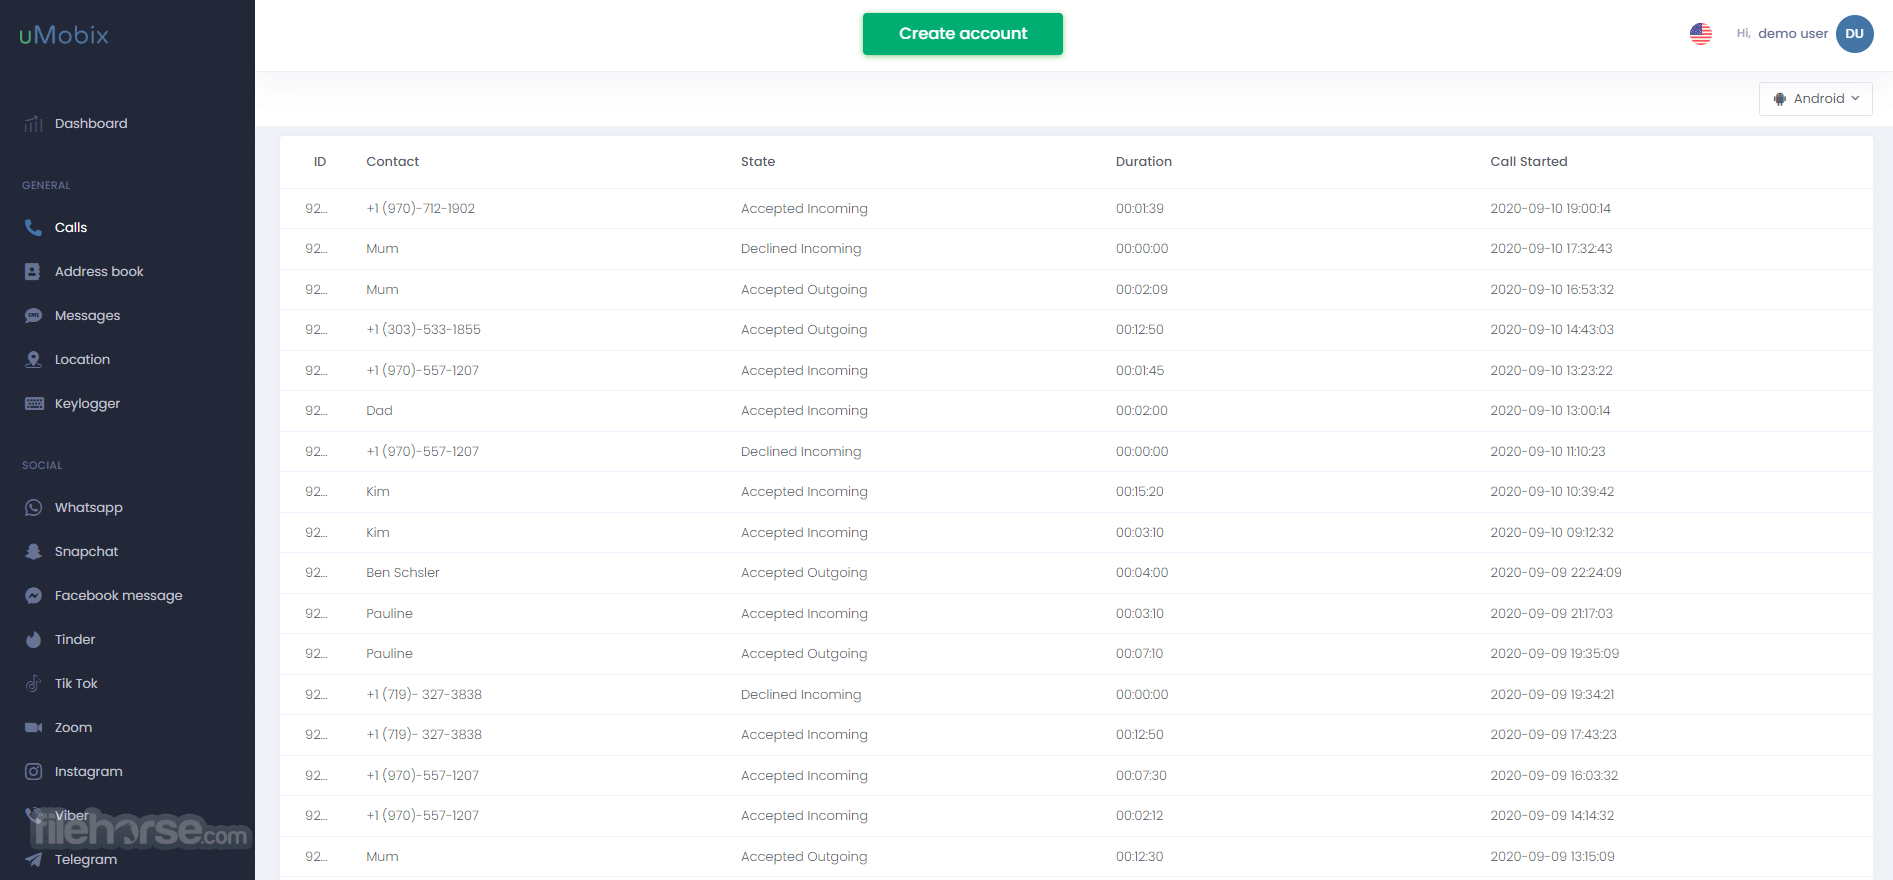The height and width of the screenshot is (880, 1893).
Task: Click timestamp 2020-09-10 13:23:22
Action: (1551, 370)
